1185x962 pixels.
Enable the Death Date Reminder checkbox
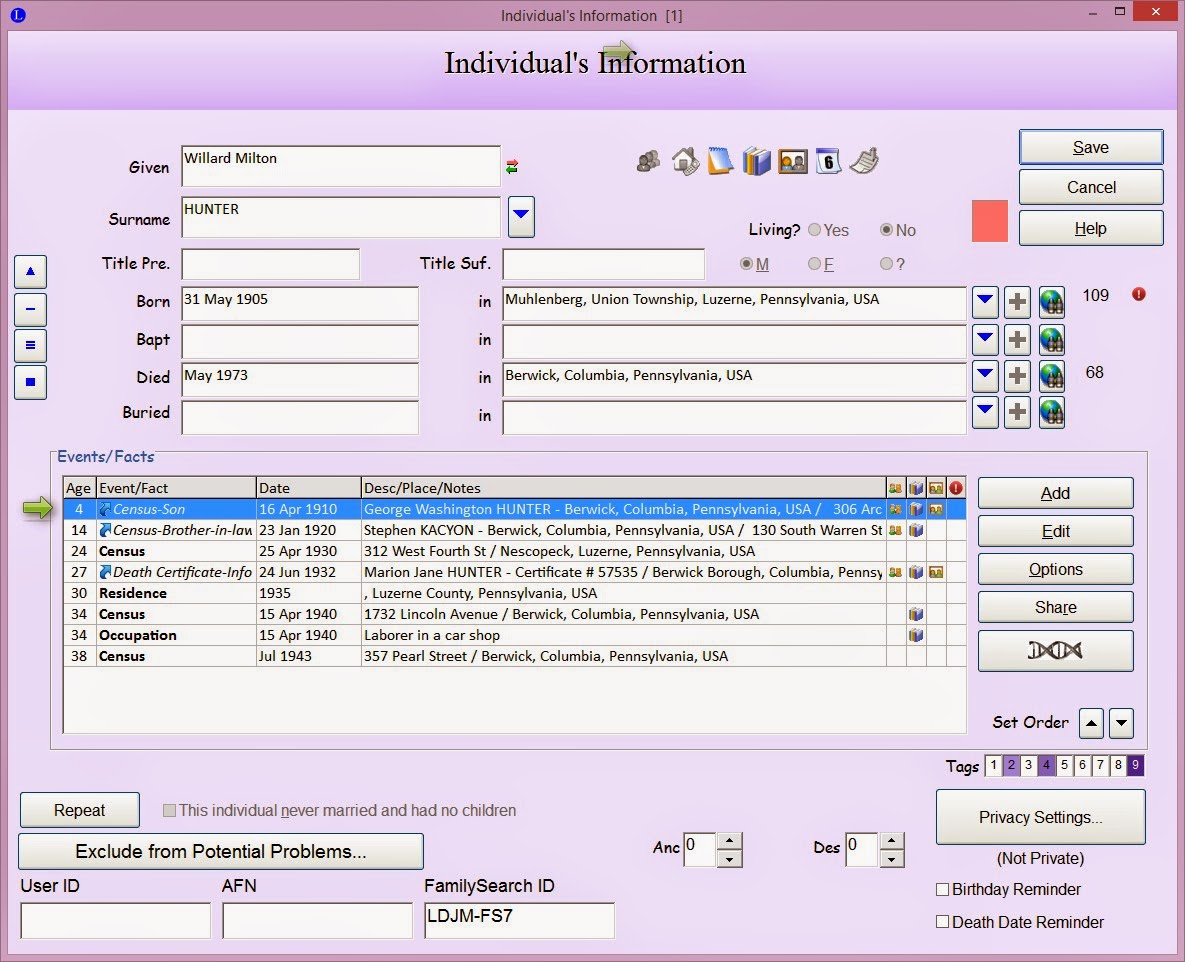click(x=942, y=922)
